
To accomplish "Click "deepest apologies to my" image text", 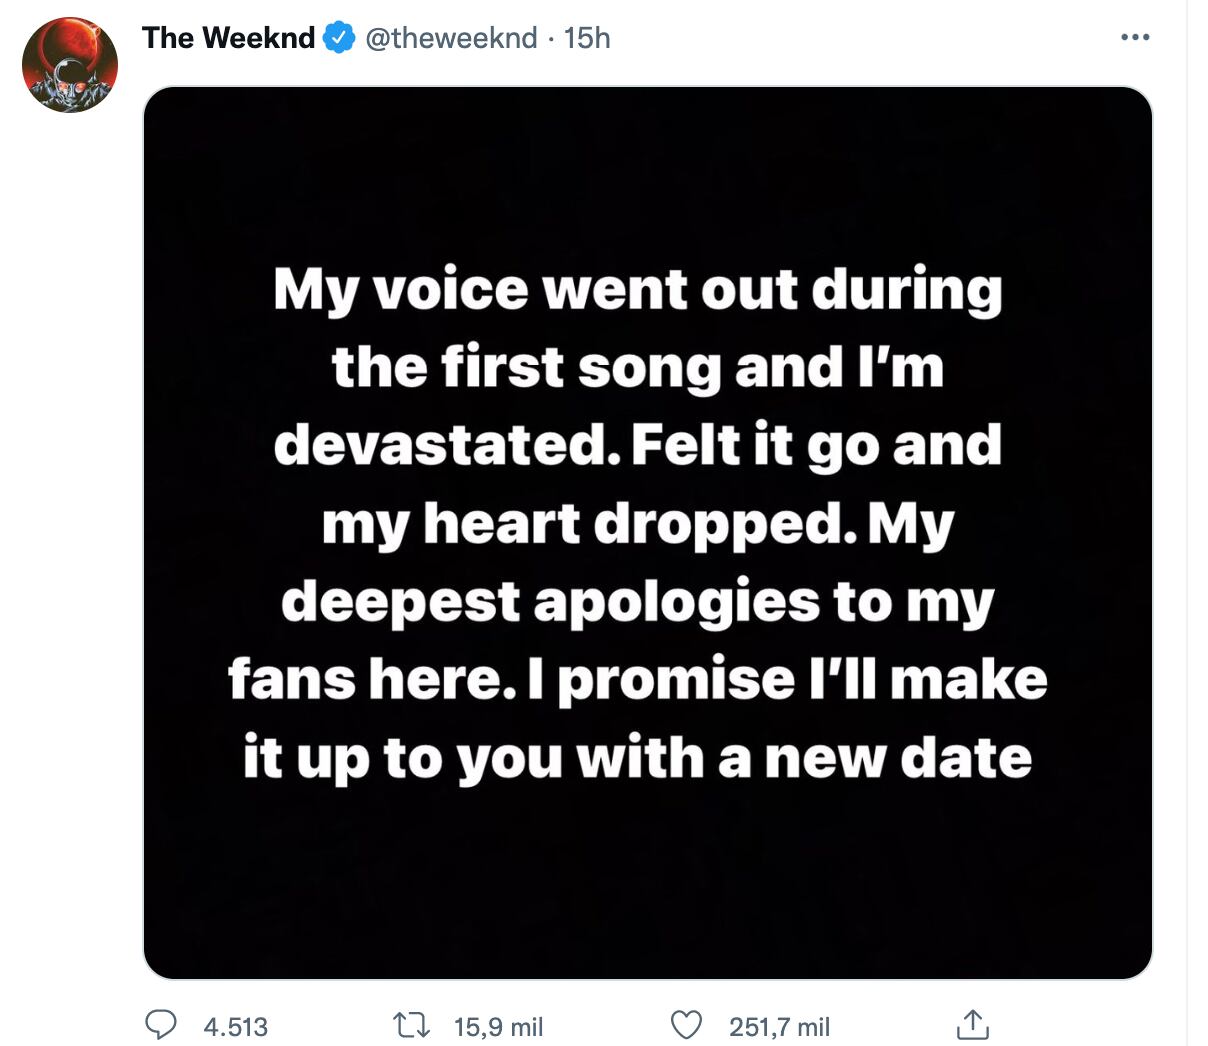I will click(637, 601).
